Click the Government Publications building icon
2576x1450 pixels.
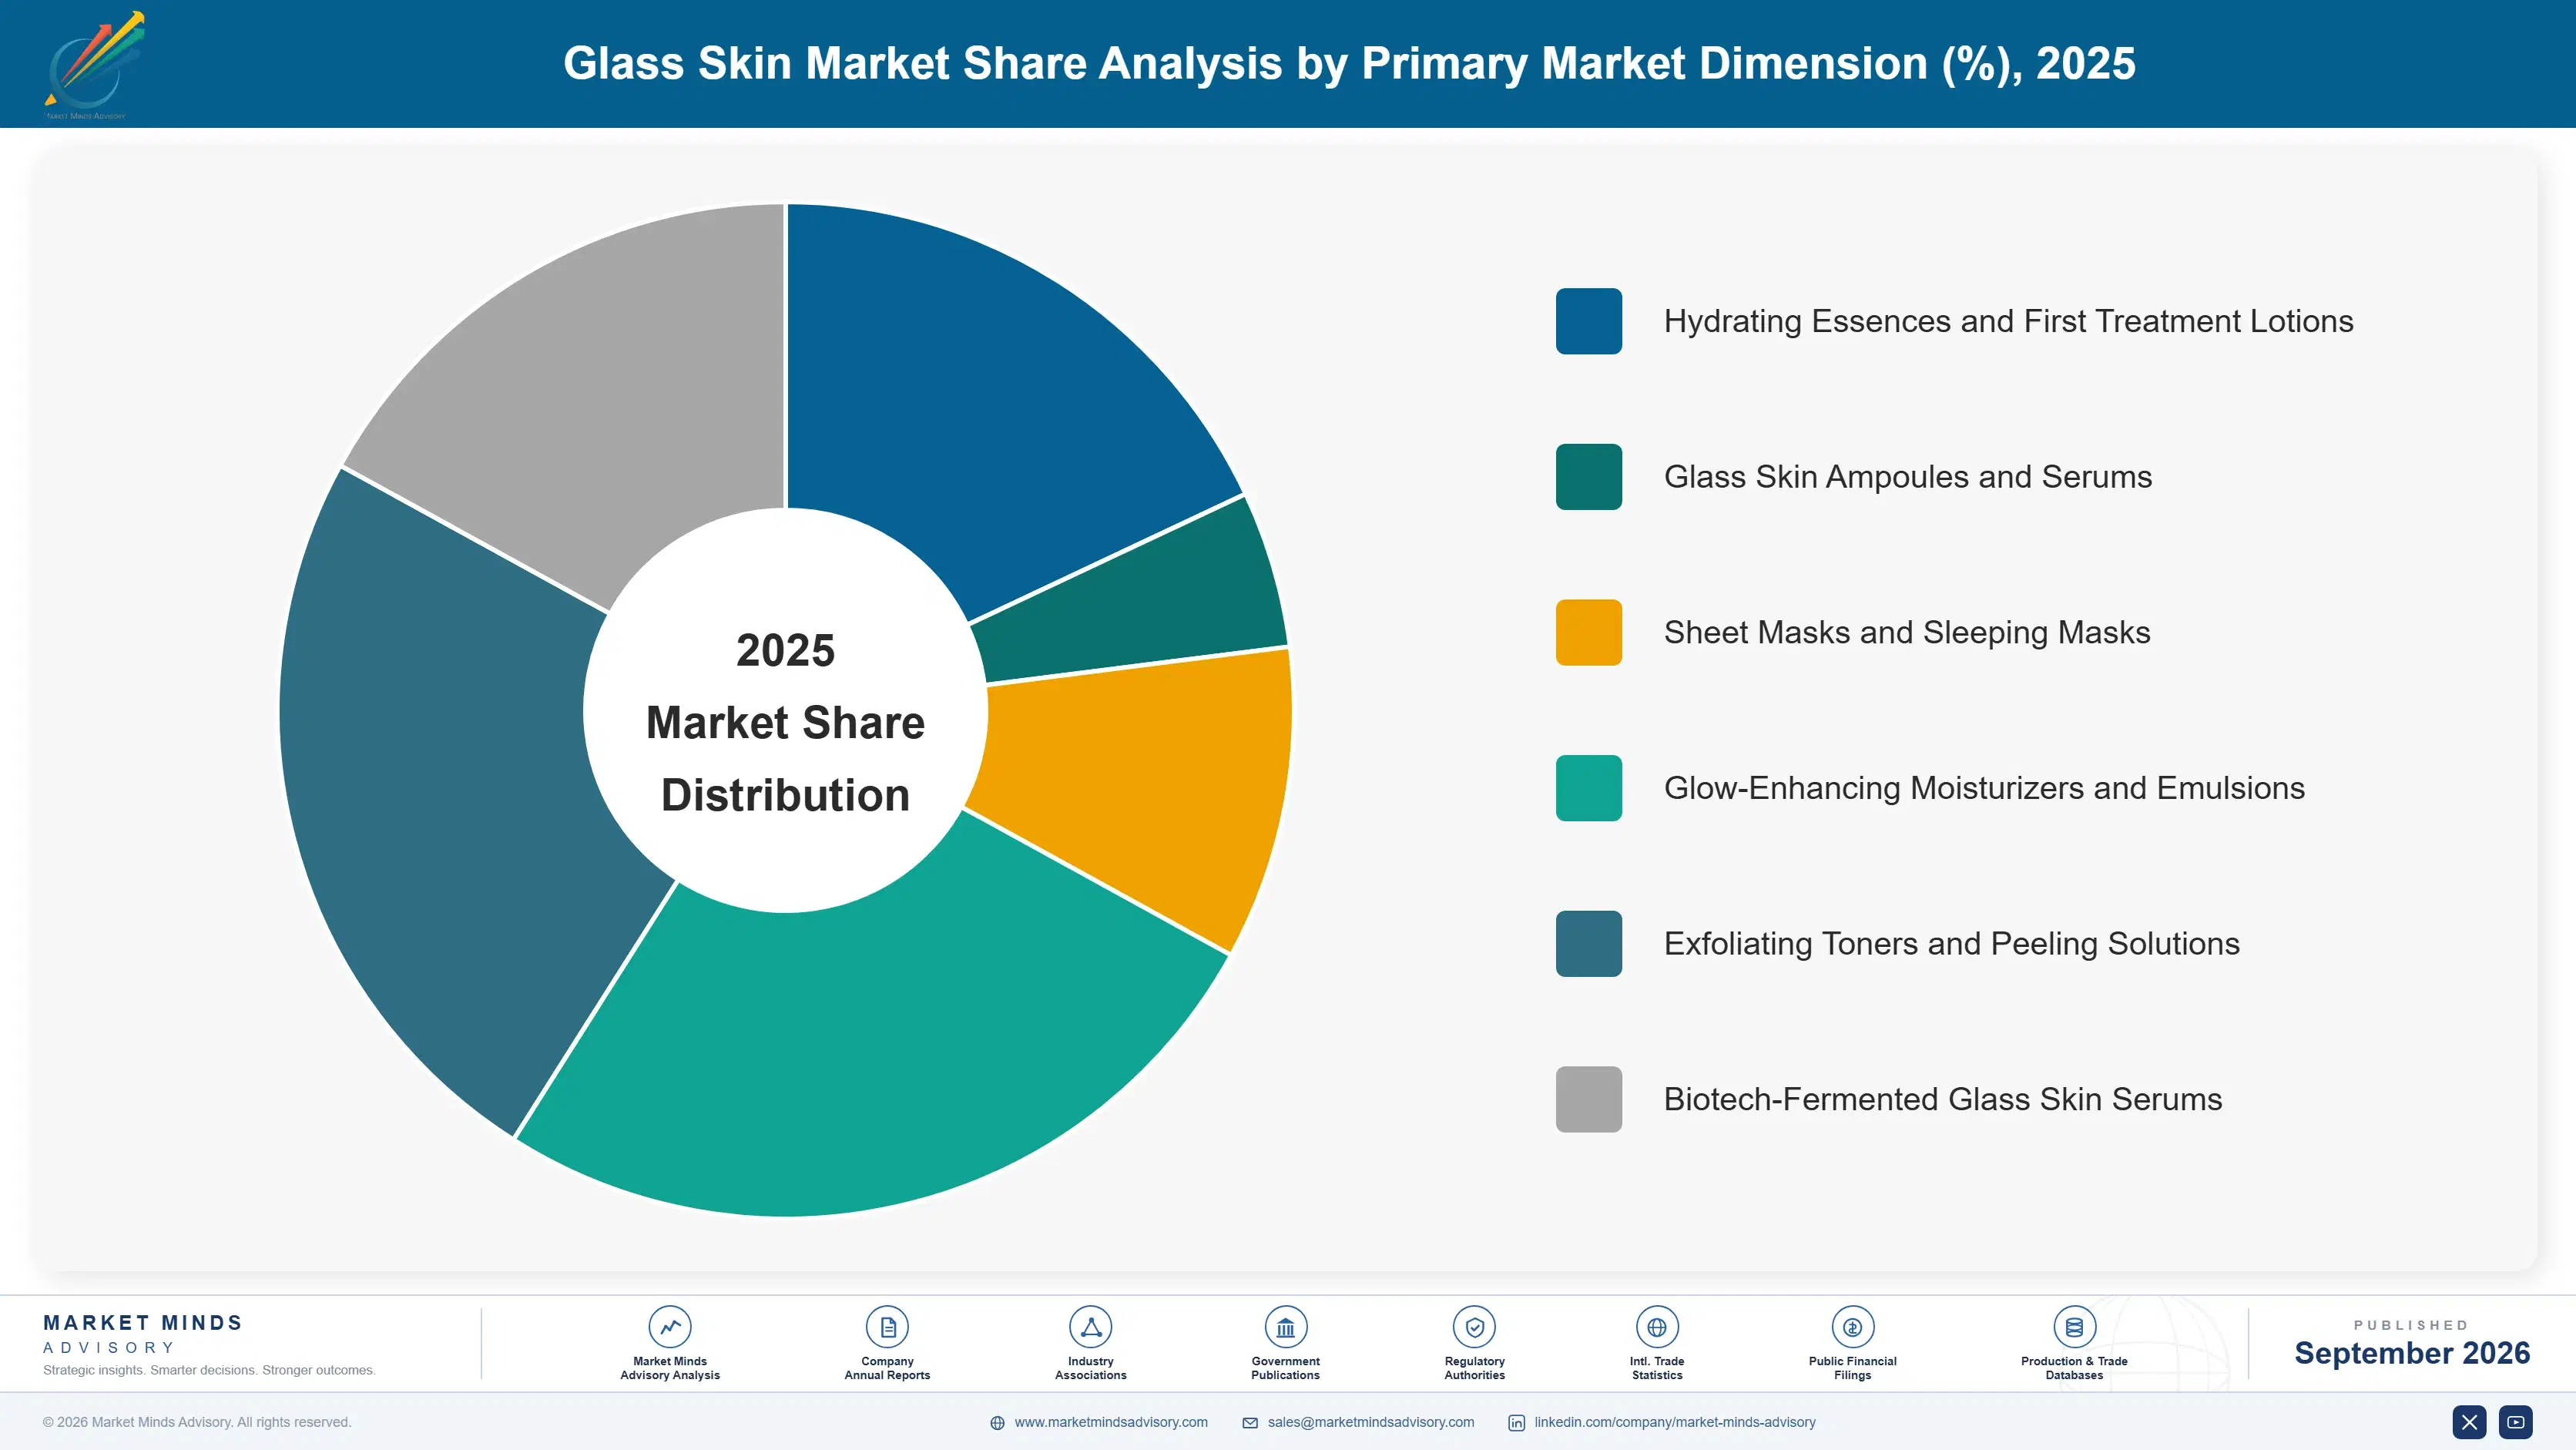[1285, 1327]
